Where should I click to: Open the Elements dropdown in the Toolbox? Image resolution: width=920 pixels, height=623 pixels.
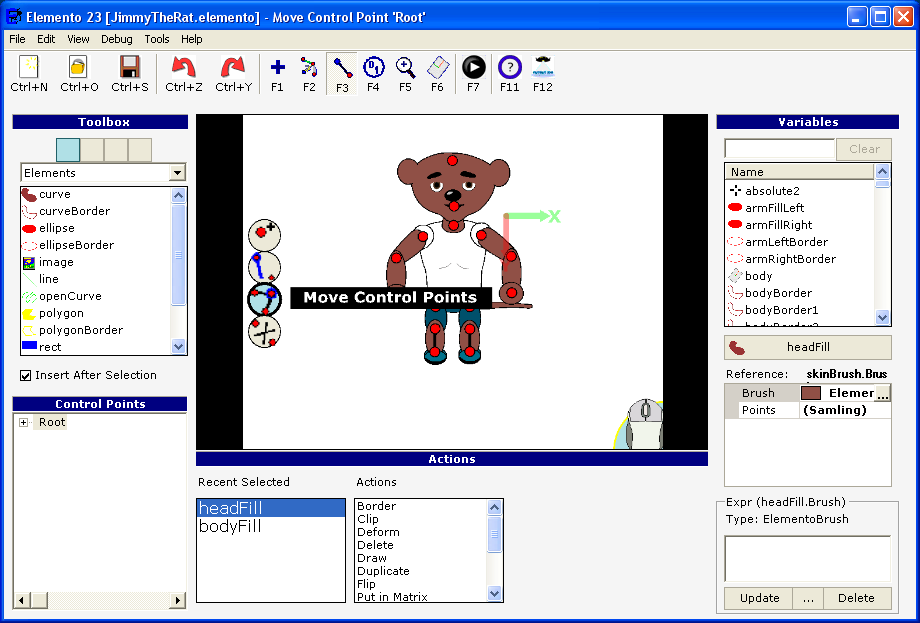(x=178, y=172)
